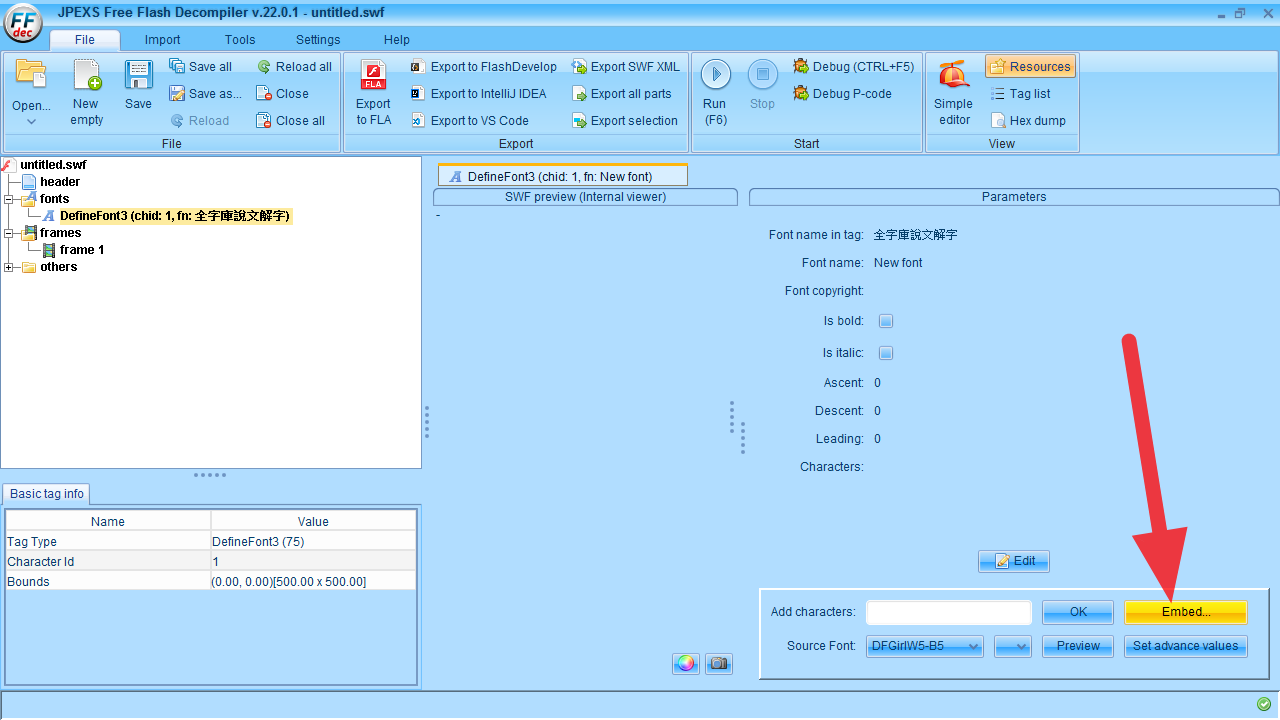Image resolution: width=1280 pixels, height=720 pixels.
Task: Click Save as... in ribbon
Action: pos(206,94)
